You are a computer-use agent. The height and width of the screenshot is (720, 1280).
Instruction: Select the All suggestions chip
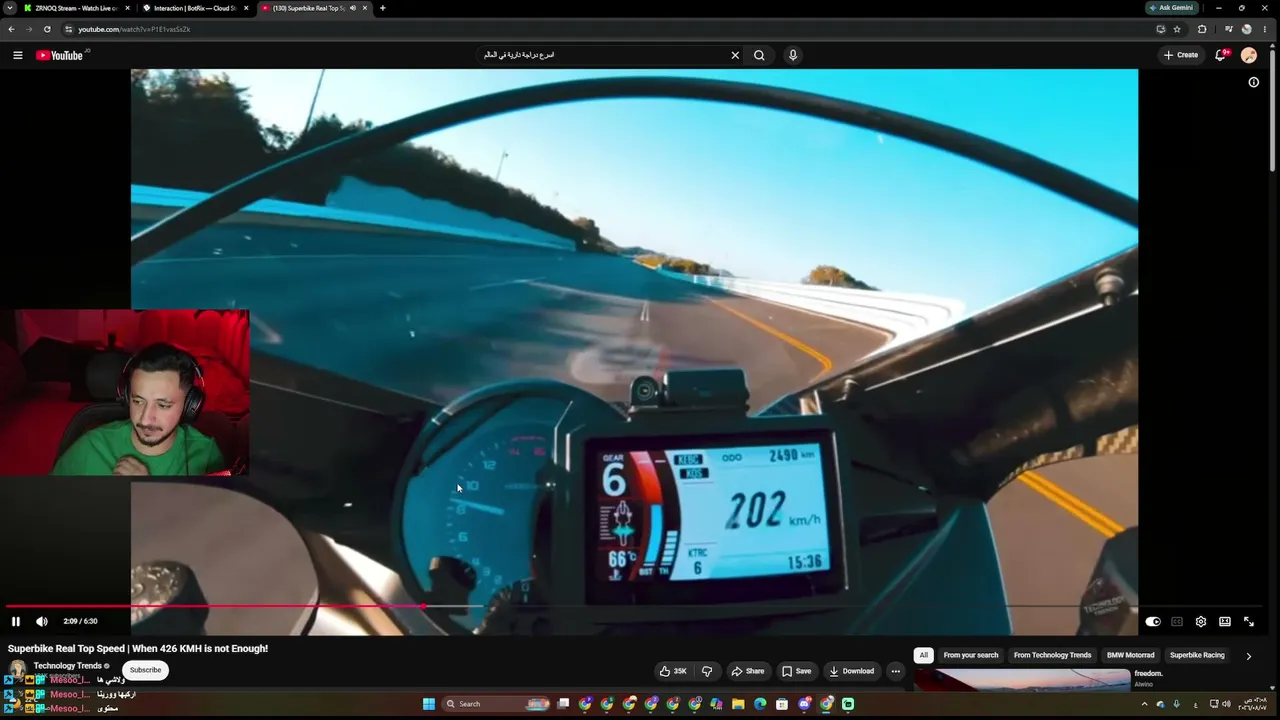point(924,655)
